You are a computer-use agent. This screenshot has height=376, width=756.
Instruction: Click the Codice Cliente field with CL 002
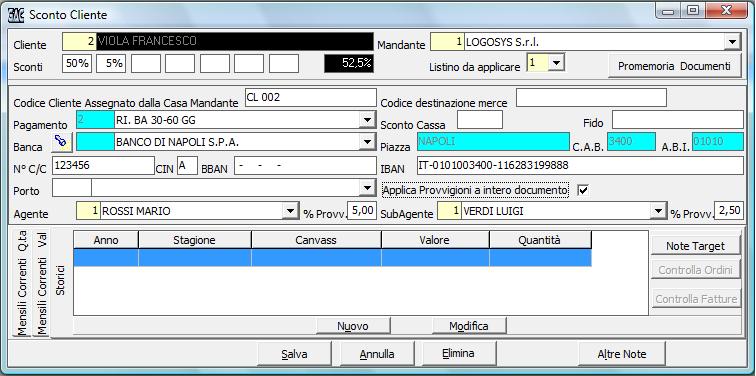click(310, 97)
